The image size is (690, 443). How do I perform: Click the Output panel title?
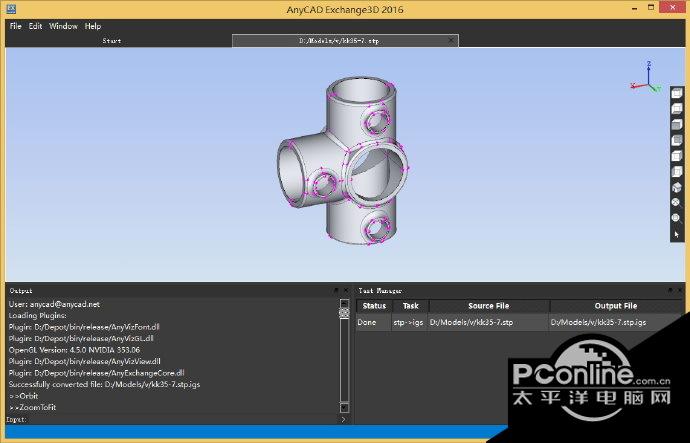tap(21, 291)
